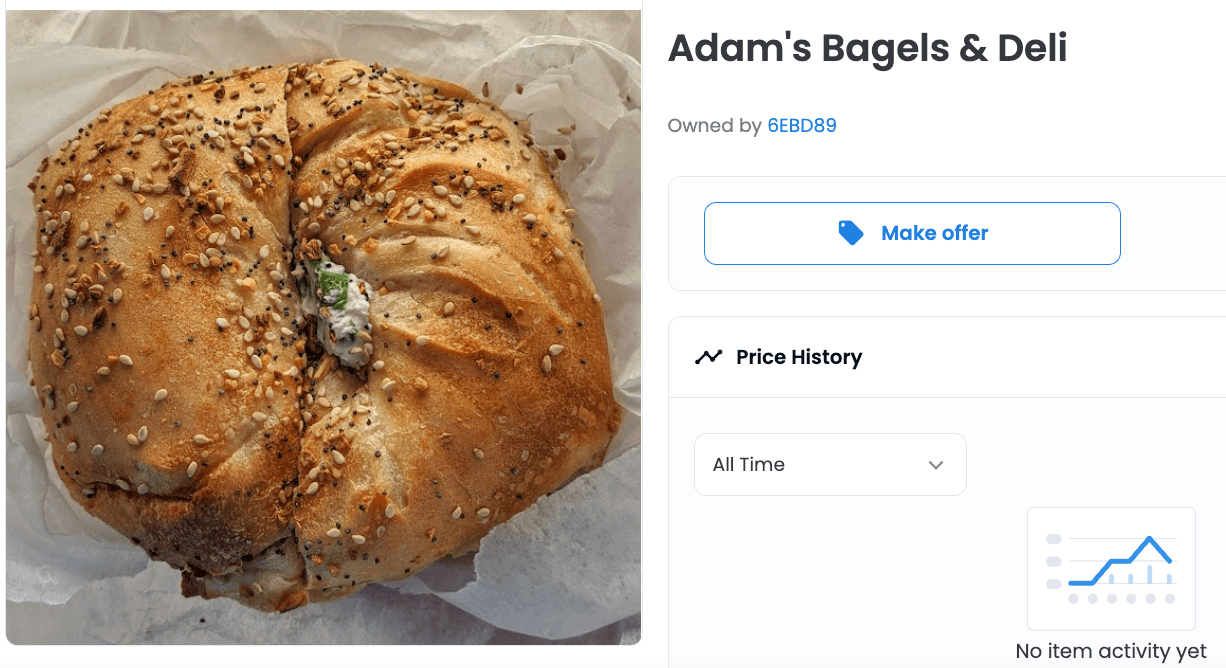The image size is (1226, 668).
Task: Click the 'Price History' heading text
Action: tap(799, 357)
